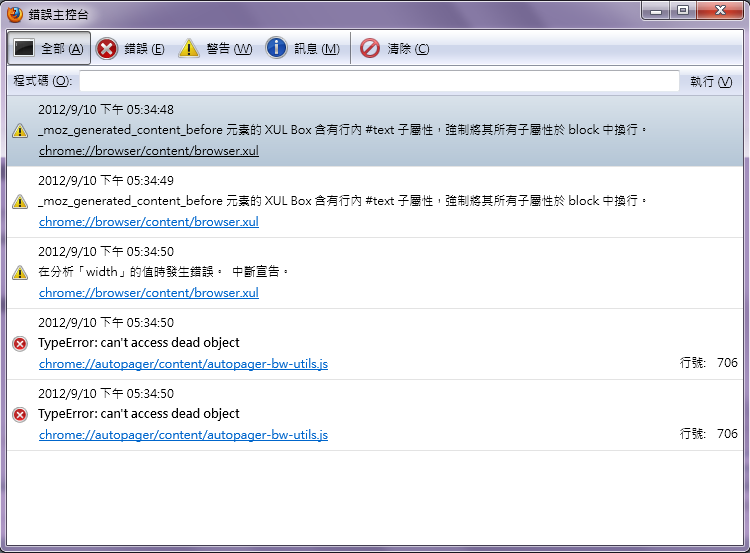
Task: Clear the console with the 清除 button
Action: (x=395, y=49)
